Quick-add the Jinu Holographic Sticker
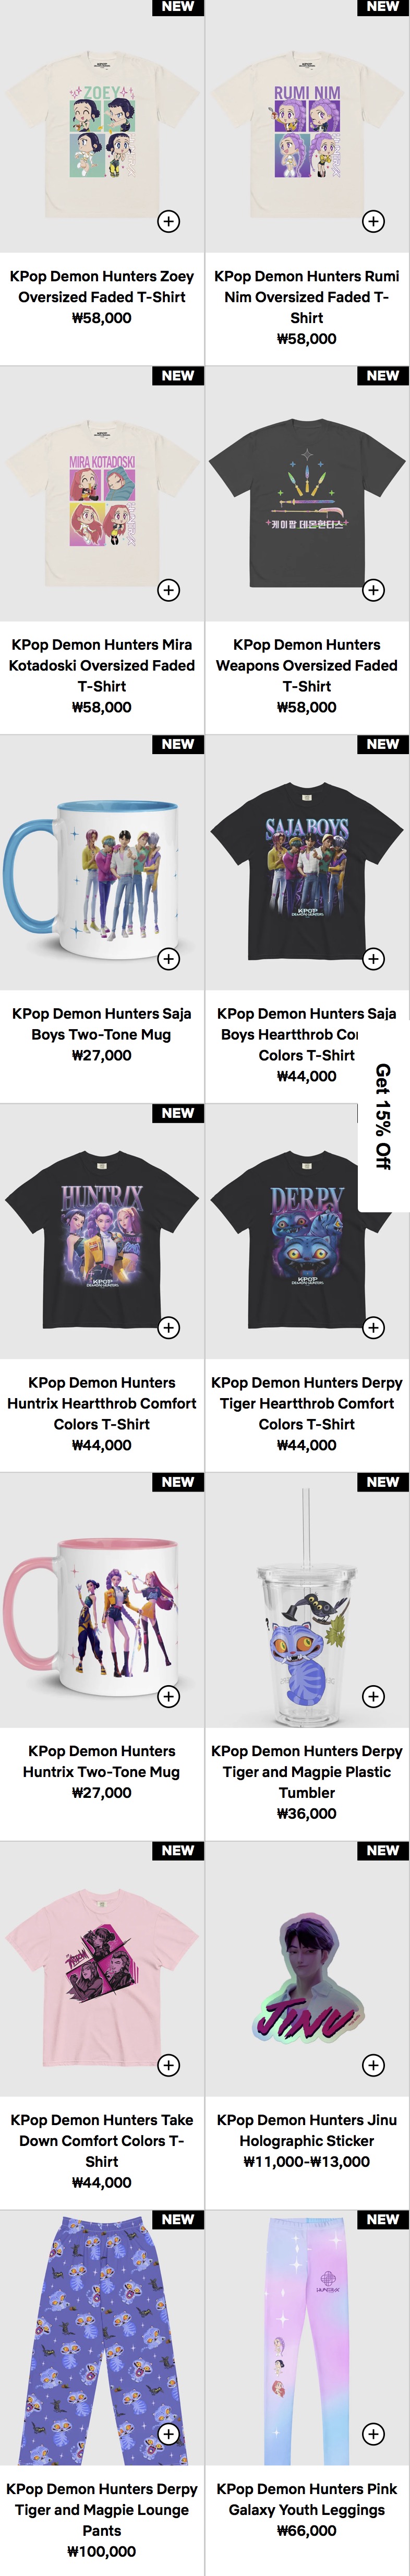410x2576 pixels. (x=373, y=2065)
